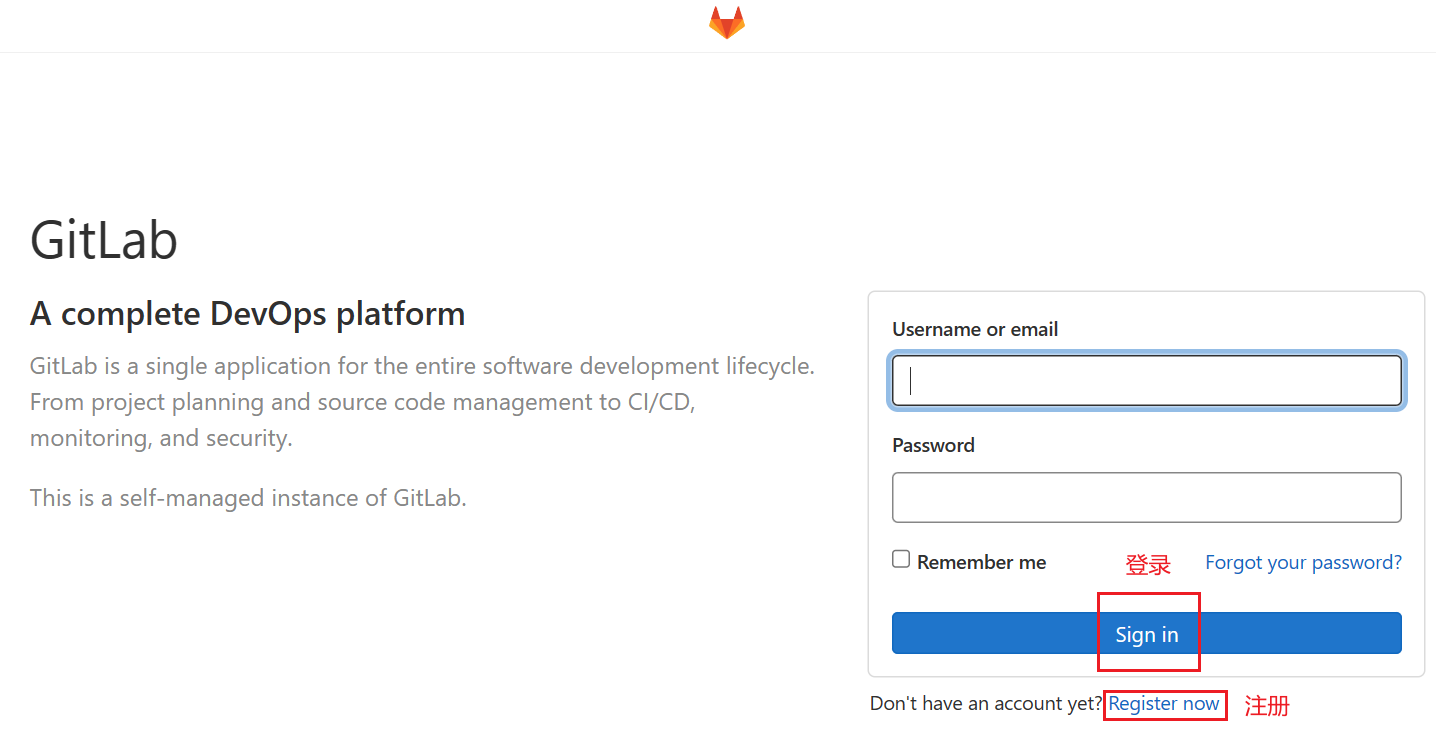Select 'A complete DevOps platform' subheading
The image size is (1436, 738).
247,314
